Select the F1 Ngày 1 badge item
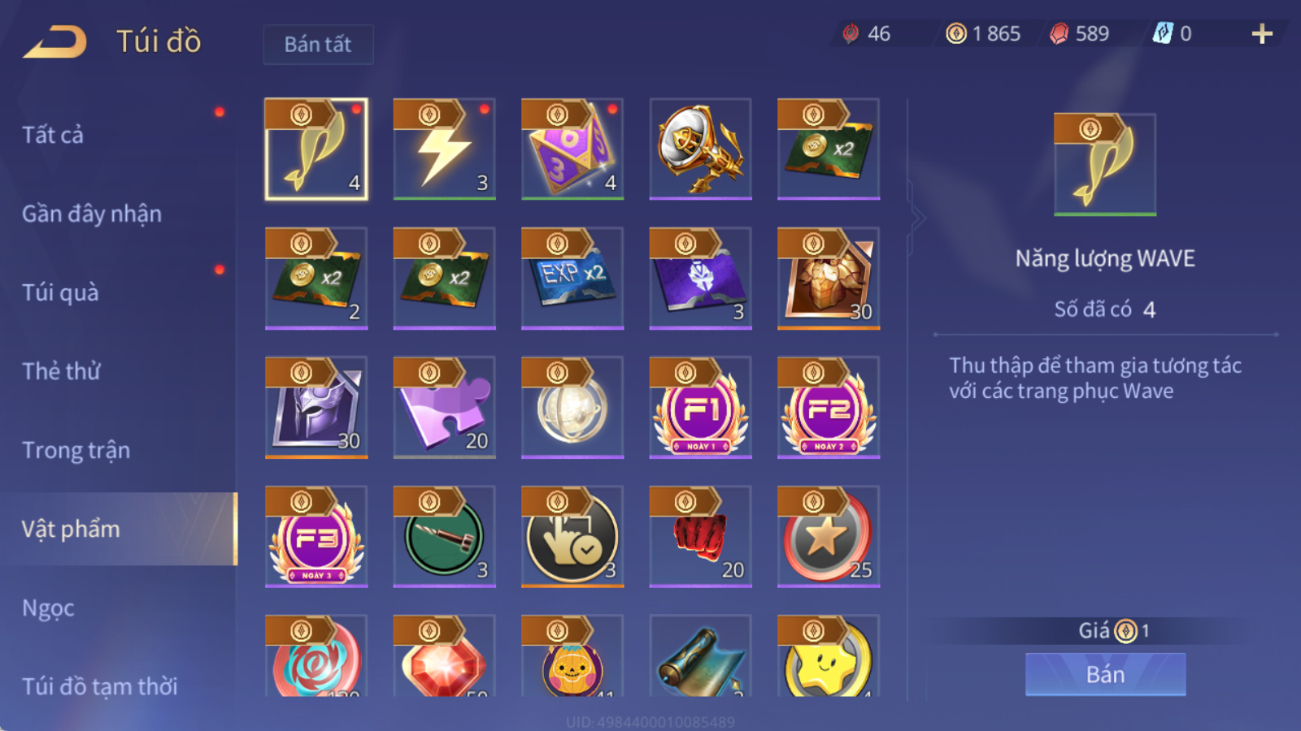The width and height of the screenshot is (1301, 731). point(700,407)
